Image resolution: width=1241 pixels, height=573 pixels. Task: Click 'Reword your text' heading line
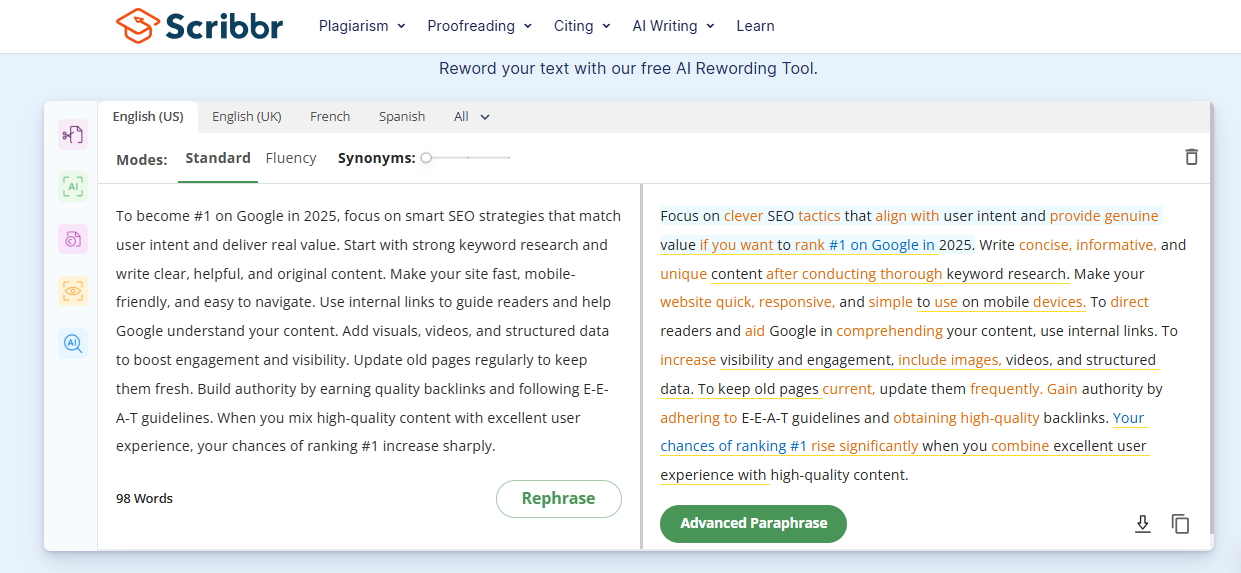pyautogui.click(x=628, y=69)
